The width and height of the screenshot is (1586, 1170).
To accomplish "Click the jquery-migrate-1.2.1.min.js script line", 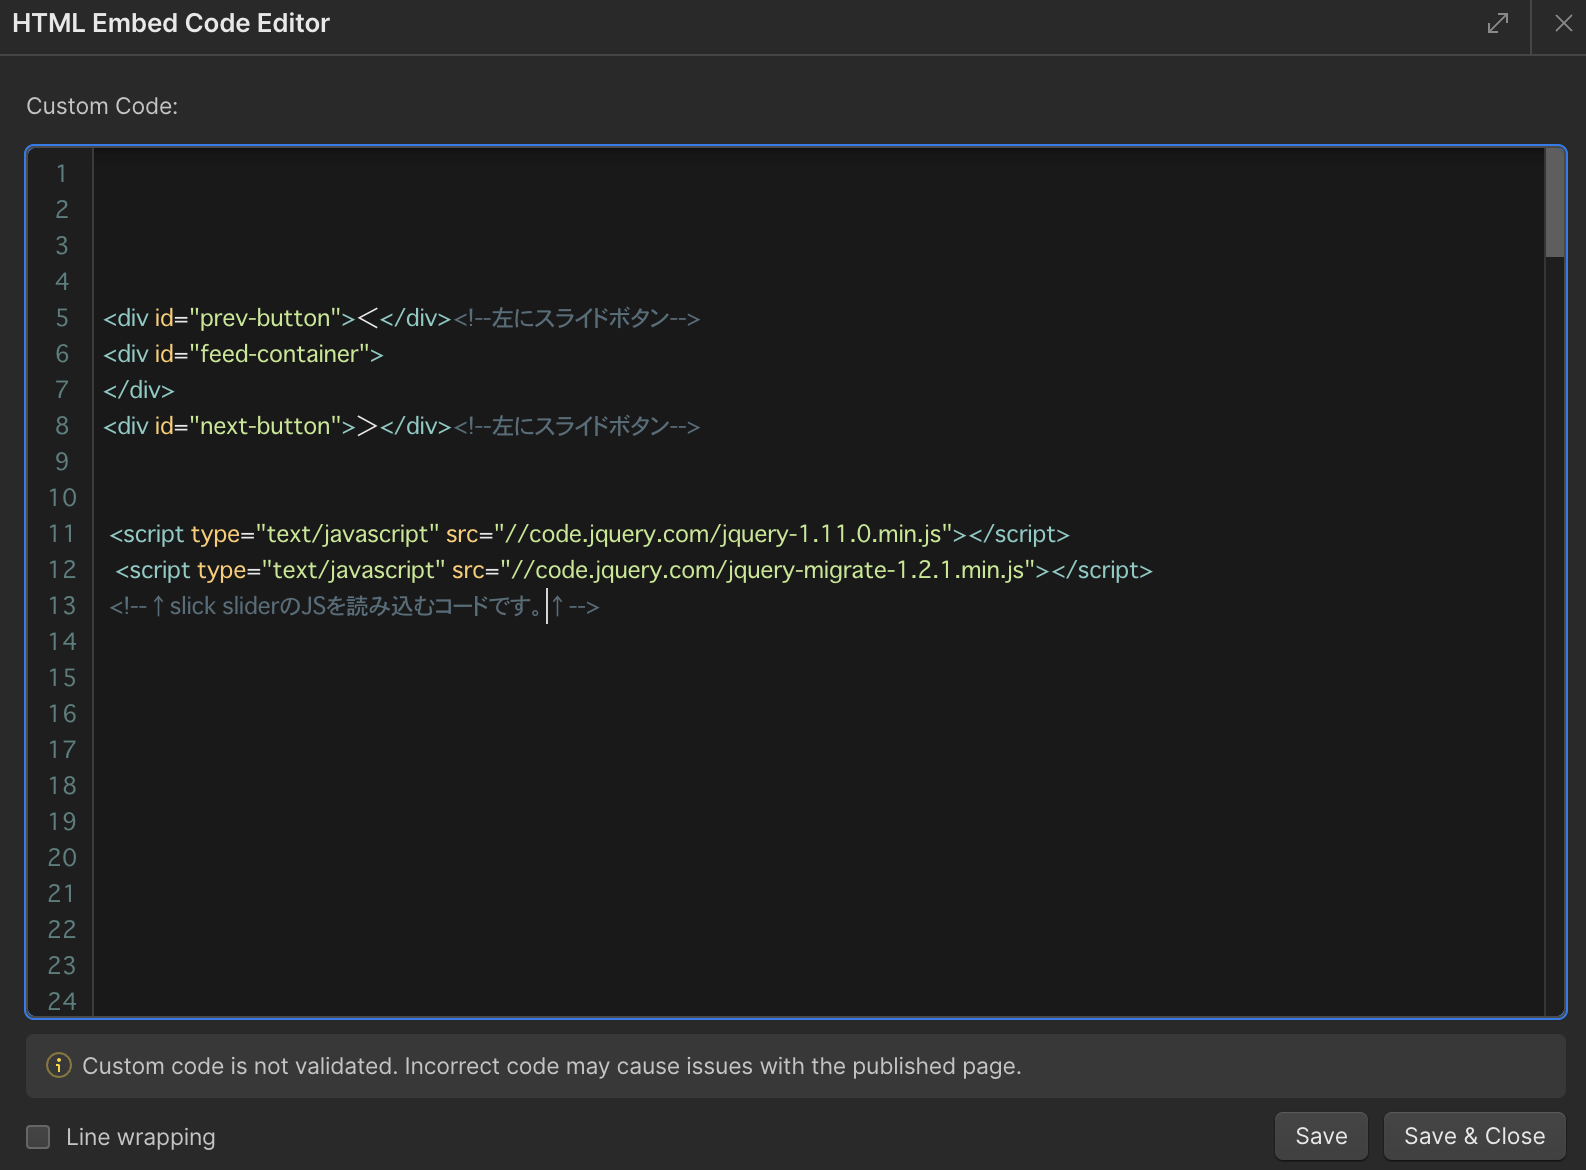I will click(x=634, y=570).
